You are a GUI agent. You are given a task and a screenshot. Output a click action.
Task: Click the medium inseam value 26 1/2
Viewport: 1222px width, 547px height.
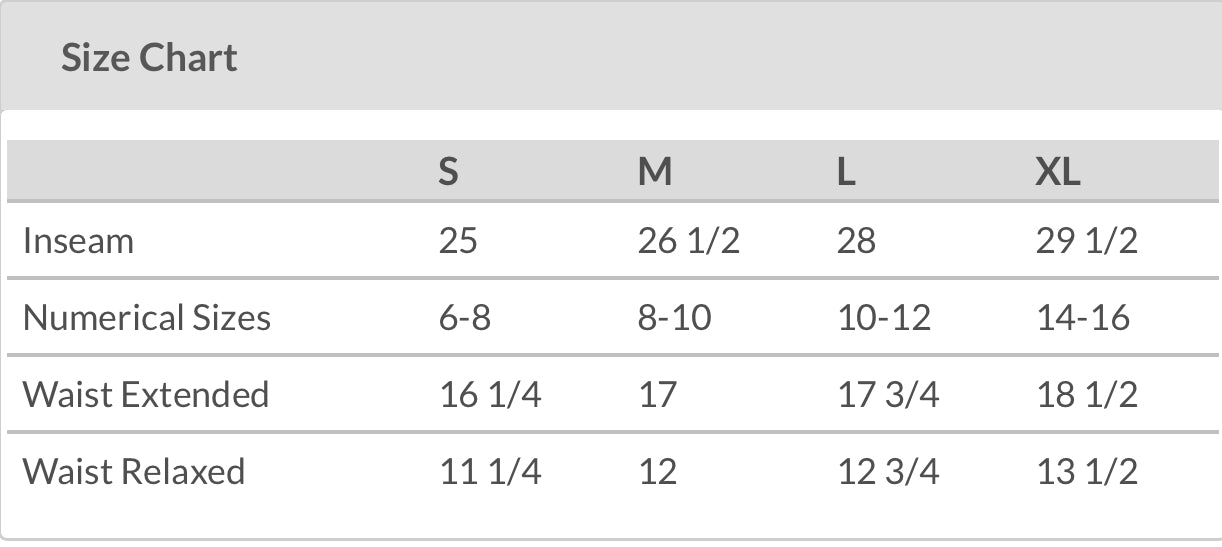click(689, 241)
